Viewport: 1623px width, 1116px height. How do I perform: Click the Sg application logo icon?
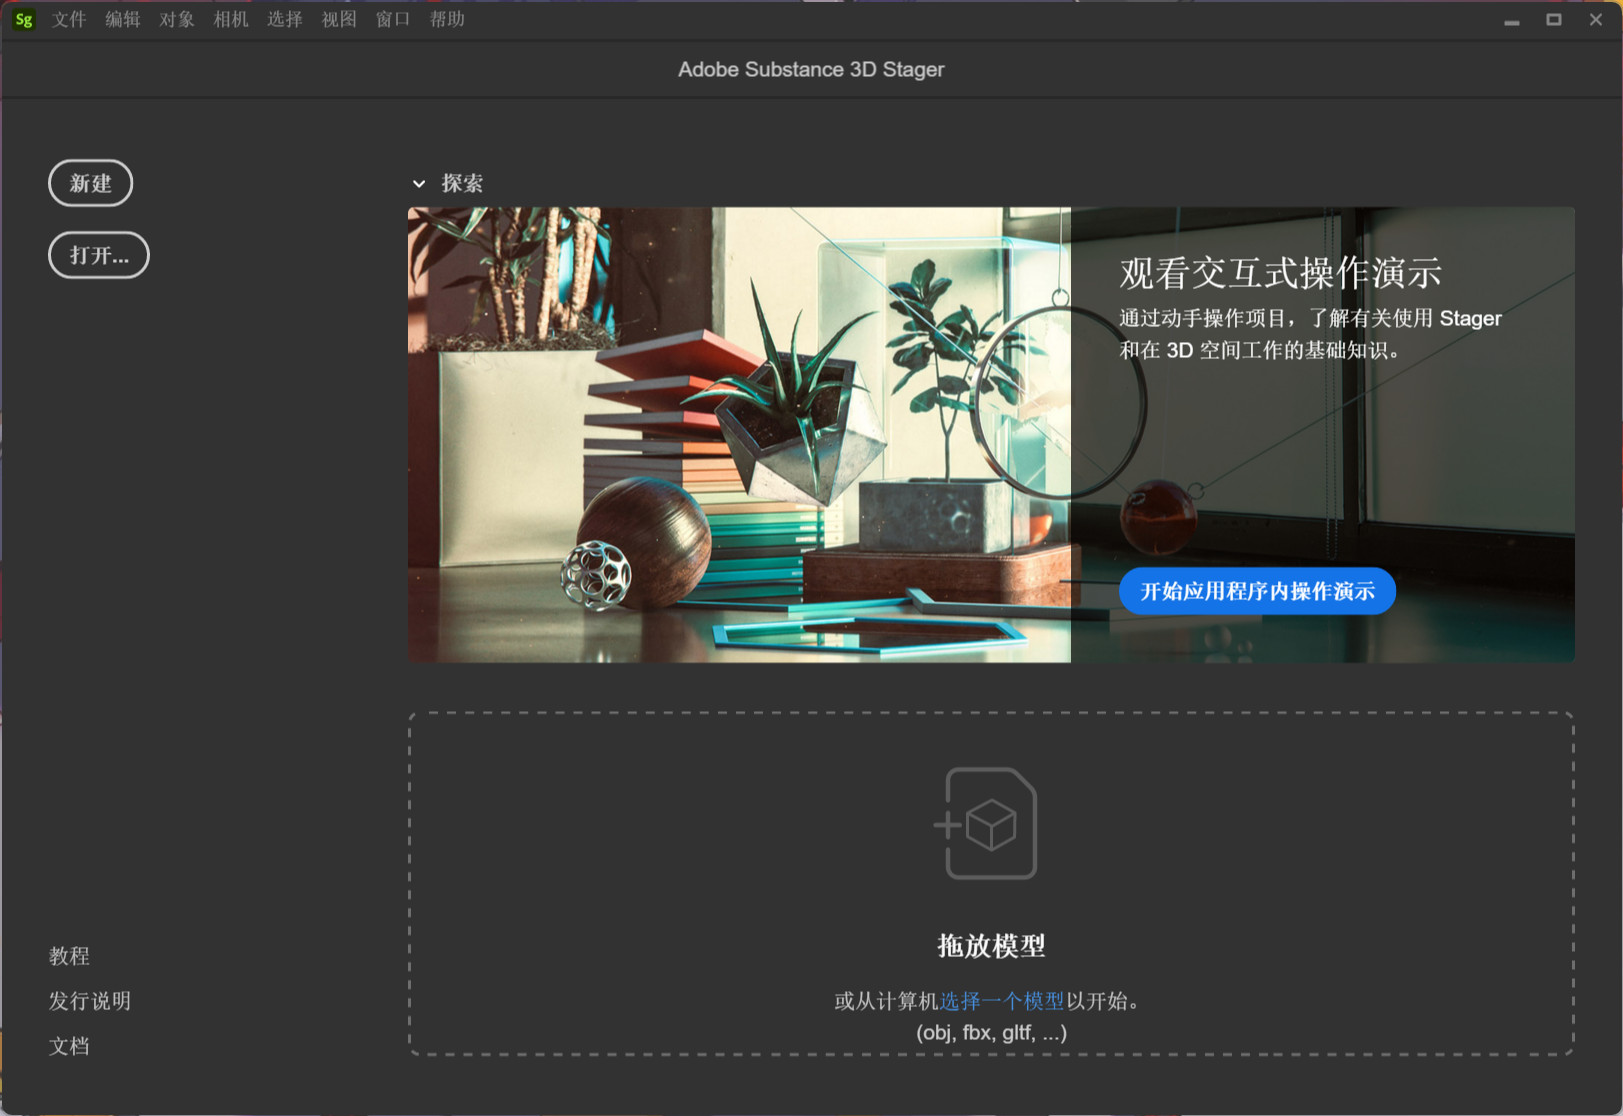click(x=24, y=19)
